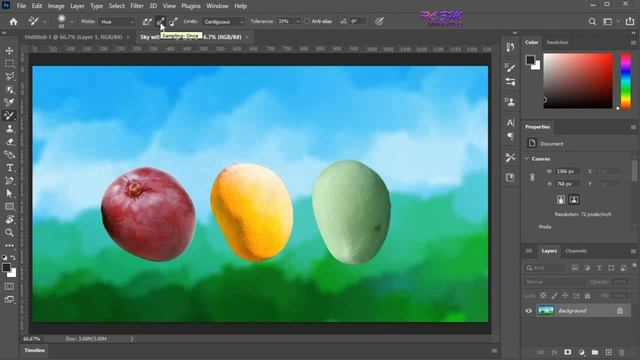Select the Clone Stamp tool
640x360 pixels.
pos(9,129)
